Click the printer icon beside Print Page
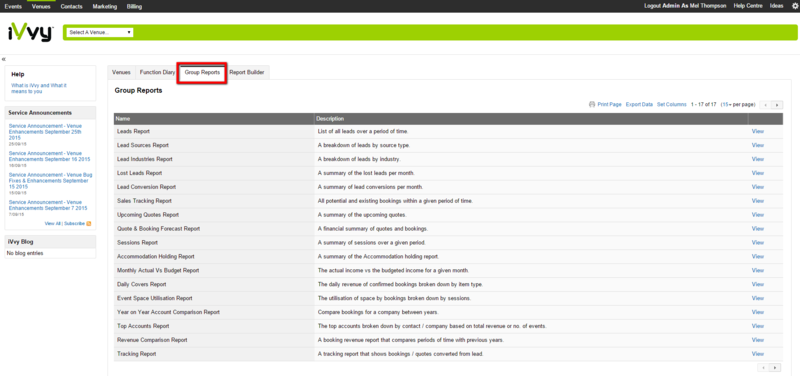The width and height of the screenshot is (800, 376). point(592,104)
